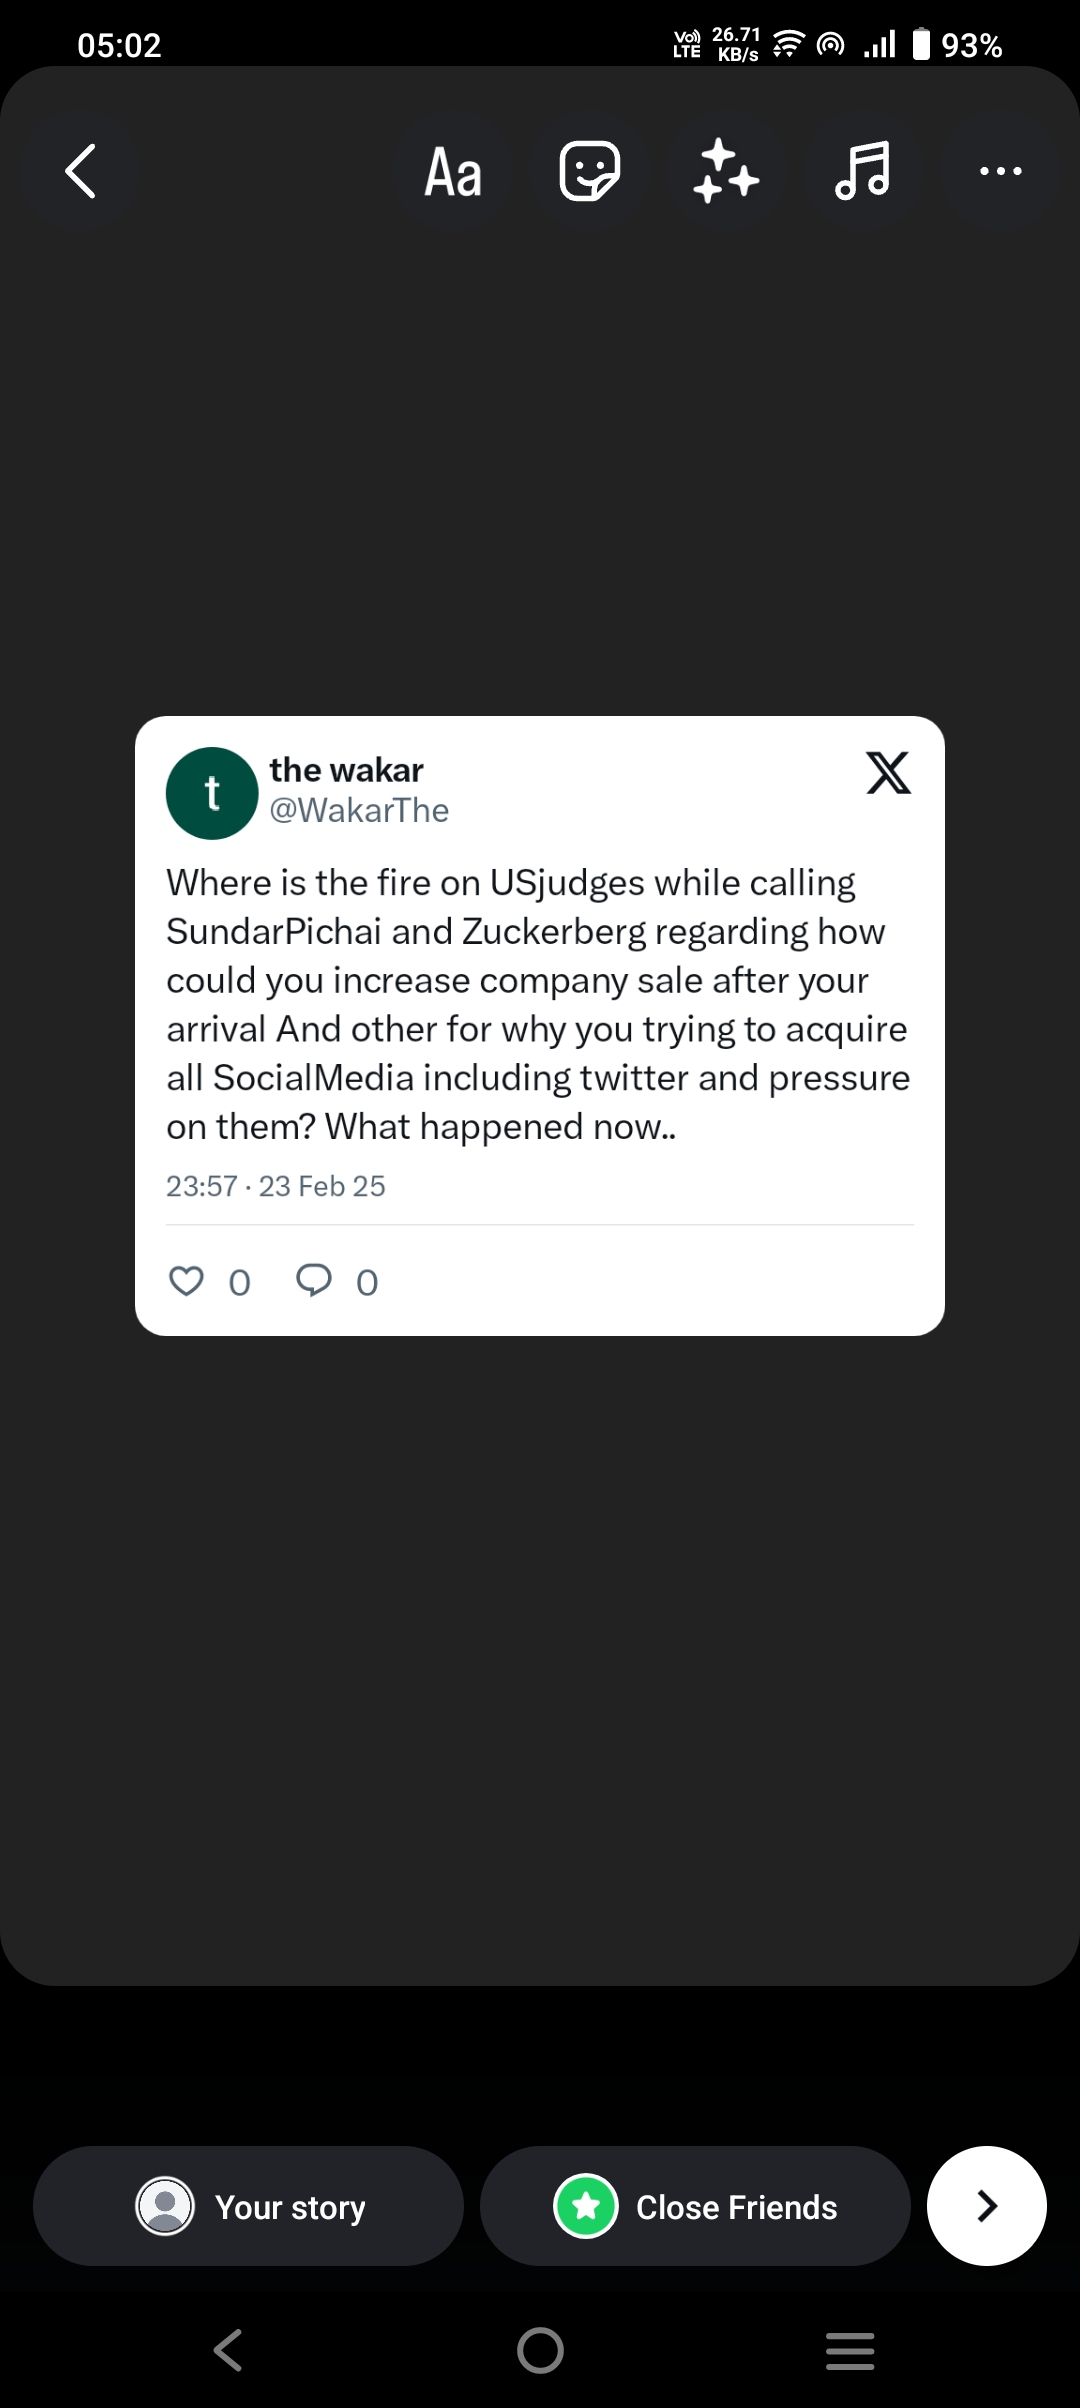This screenshot has height=2408, width=1080.
Task: Tap the tweet timestamp 23:57 · 23 Feb 25
Action: (x=276, y=1186)
